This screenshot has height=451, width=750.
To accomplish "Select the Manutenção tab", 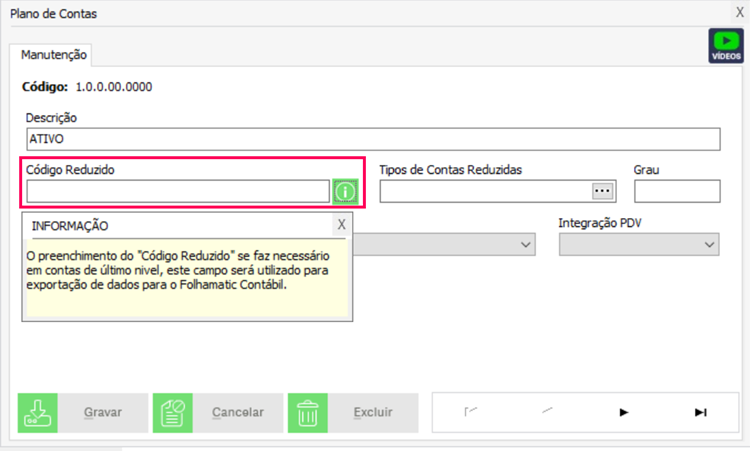I will 54,55.
